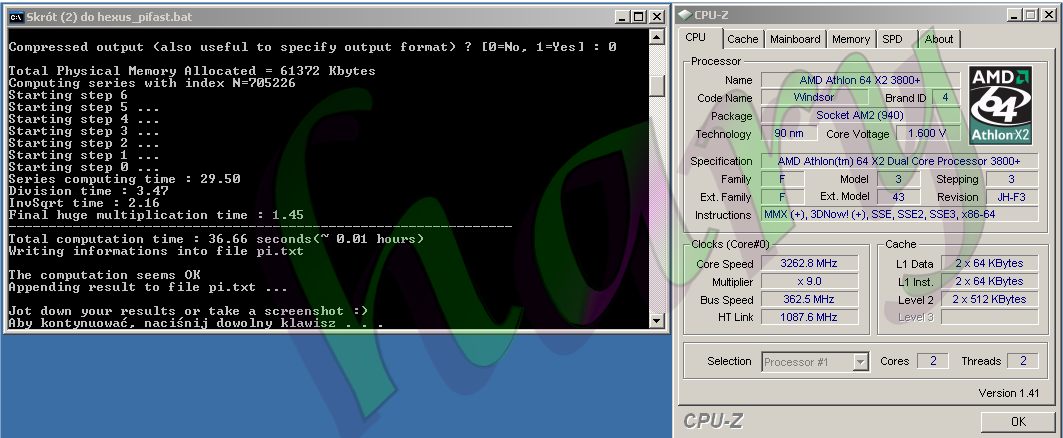Click the Multiplier value x 9.0
Screen dimensions: 1063x438
tap(809, 281)
